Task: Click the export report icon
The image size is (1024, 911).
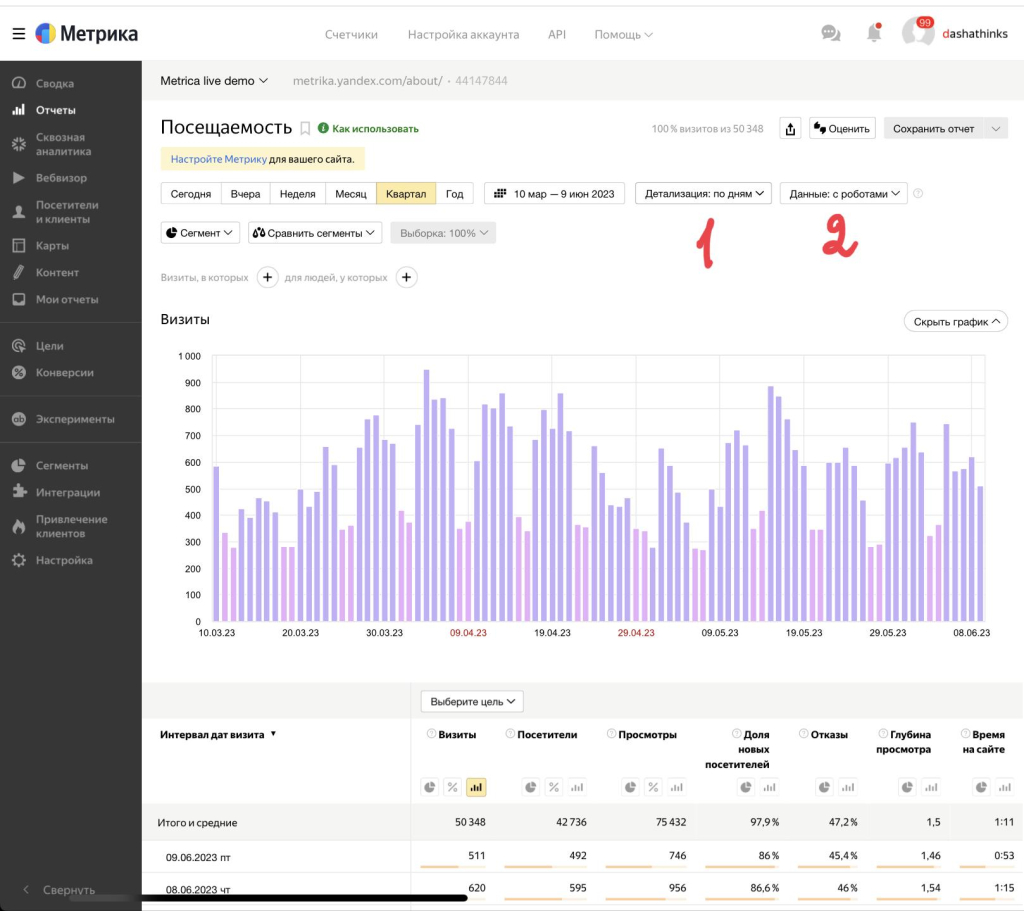Action: click(791, 129)
